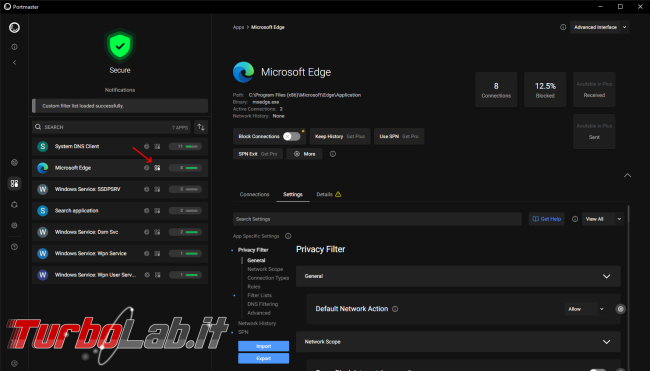Open settings icon for Windows Service: Dsm Svc
650x371 pixels.
(157, 232)
